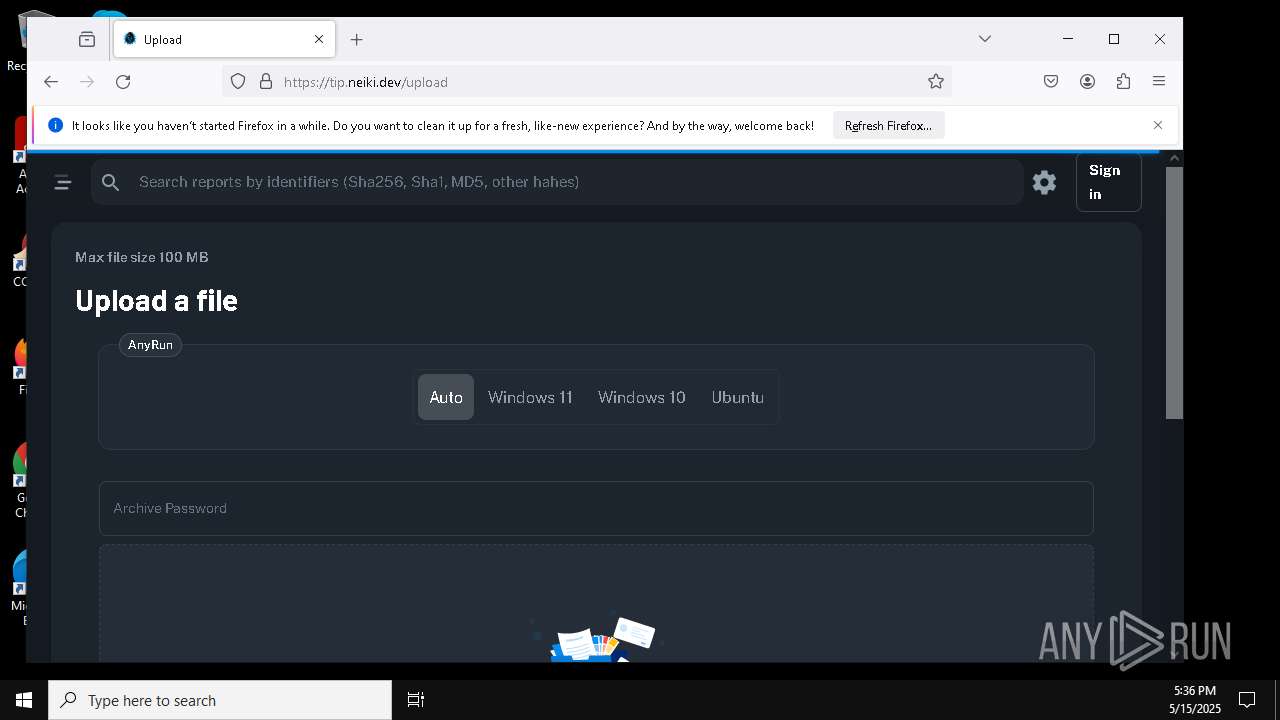Maximize the Firefox window

[1114, 39]
